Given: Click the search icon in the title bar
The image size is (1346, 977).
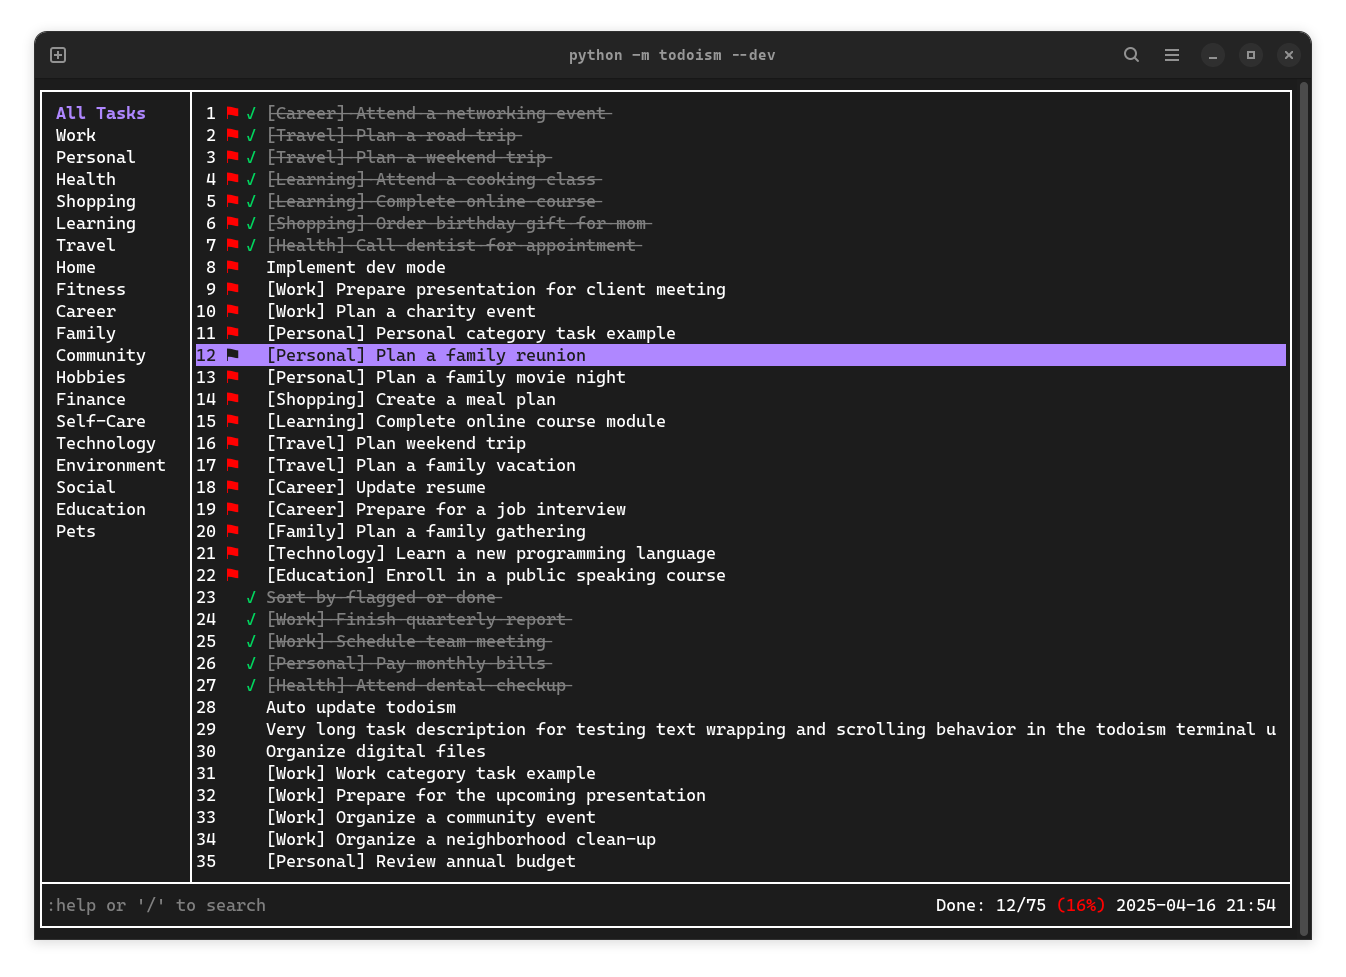Looking at the screenshot, I should pos(1131,55).
